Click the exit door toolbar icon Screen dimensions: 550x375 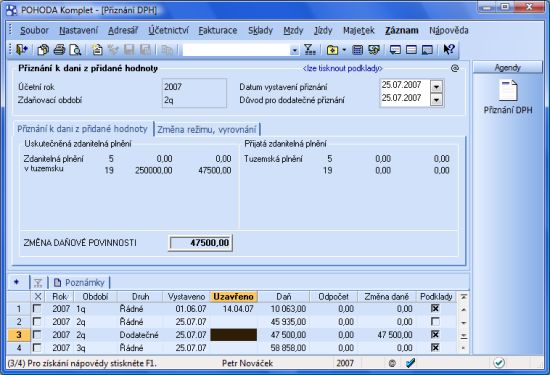(x=22, y=49)
